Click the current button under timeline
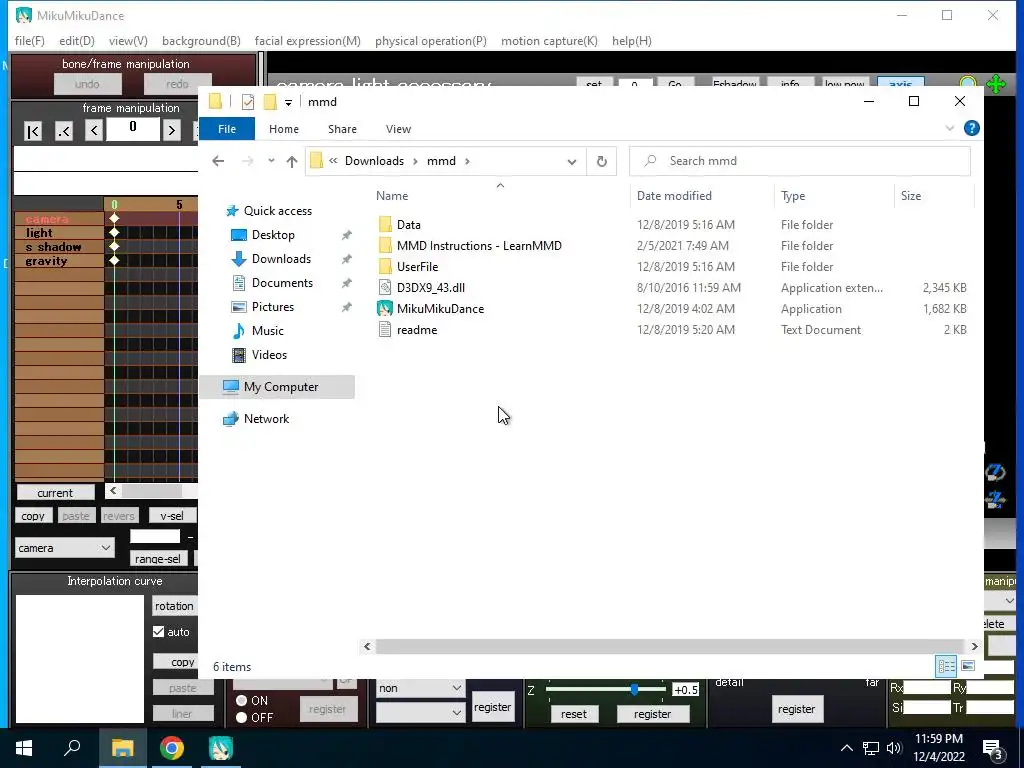The height and width of the screenshot is (768, 1024). (55, 492)
